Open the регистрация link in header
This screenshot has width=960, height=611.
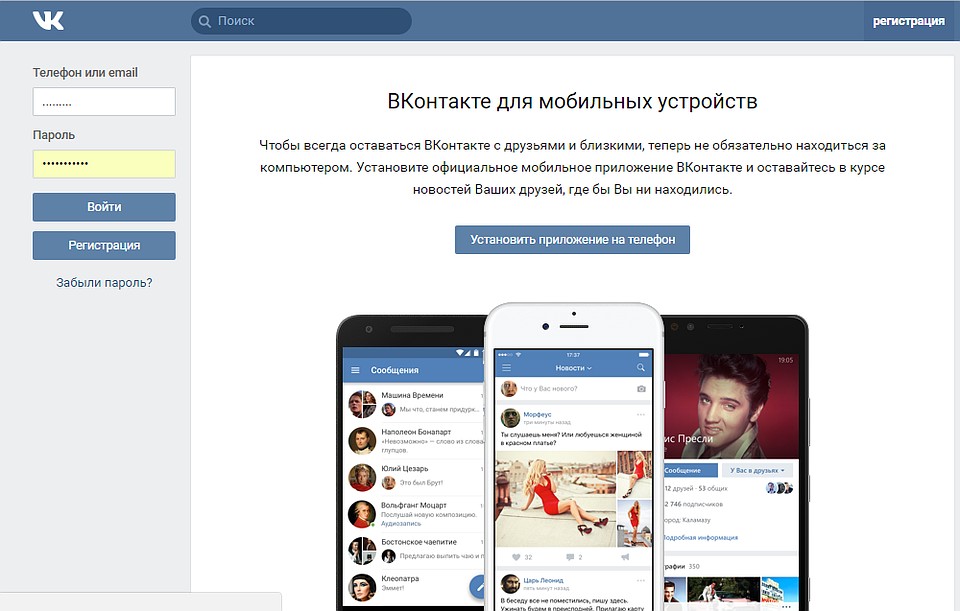point(909,21)
